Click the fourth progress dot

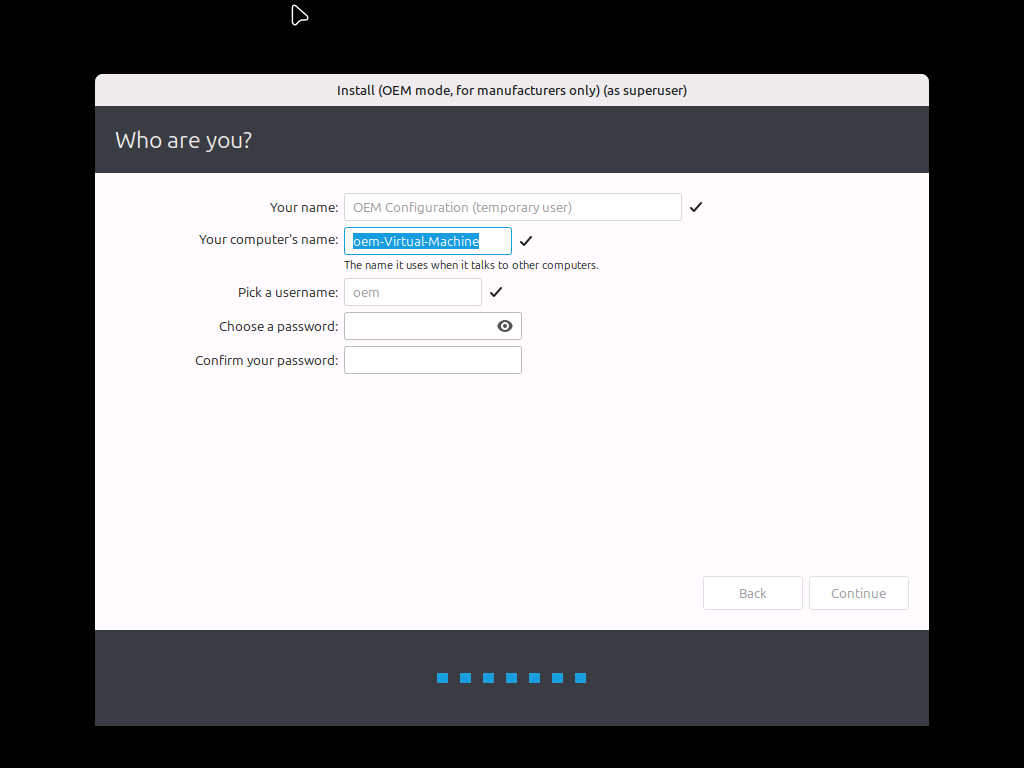click(x=511, y=678)
